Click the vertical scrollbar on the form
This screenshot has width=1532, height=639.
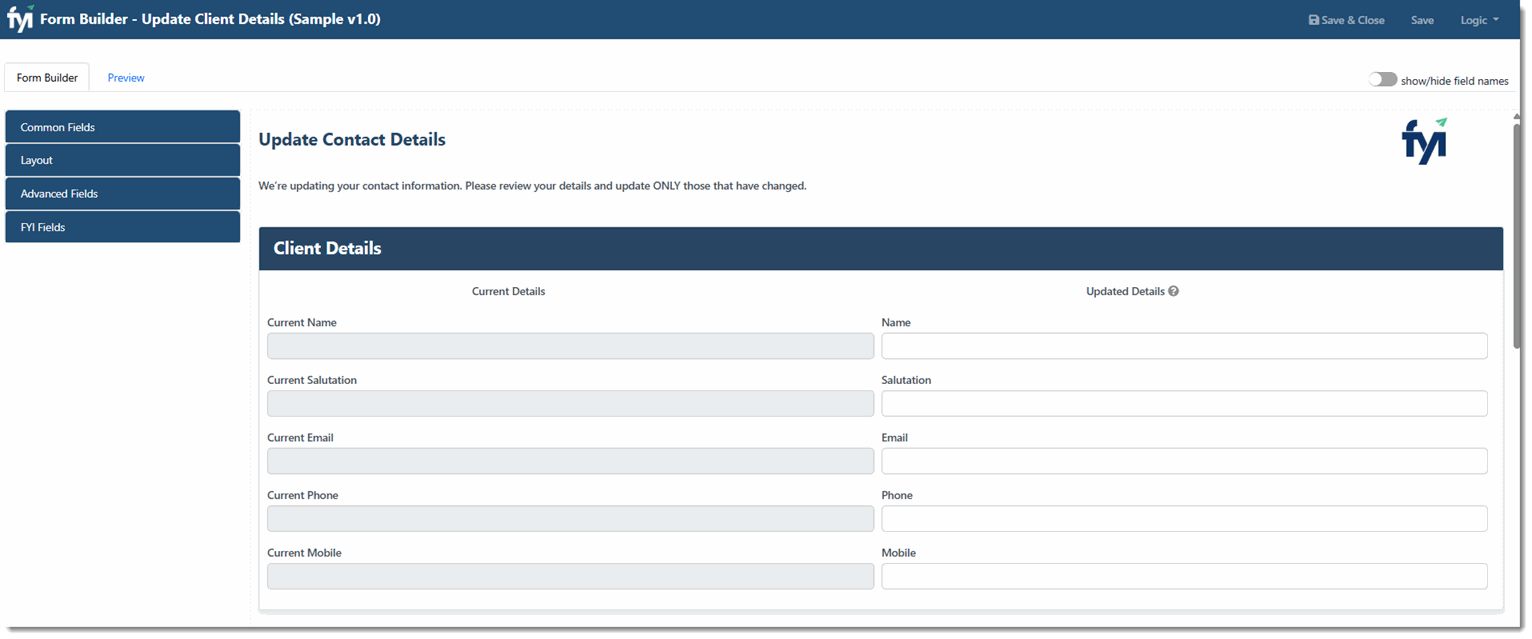tap(1517, 235)
